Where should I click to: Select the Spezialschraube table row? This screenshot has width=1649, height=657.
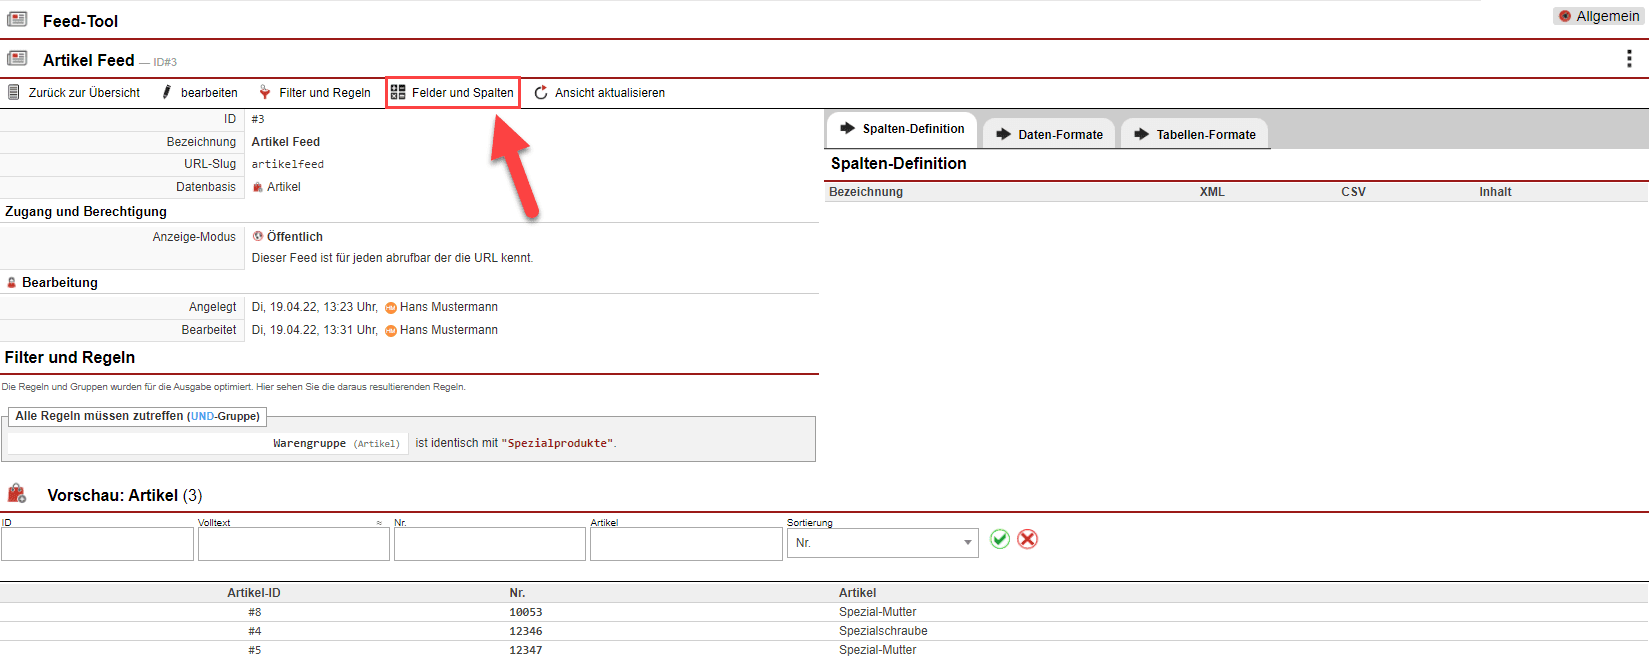(x=883, y=631)
